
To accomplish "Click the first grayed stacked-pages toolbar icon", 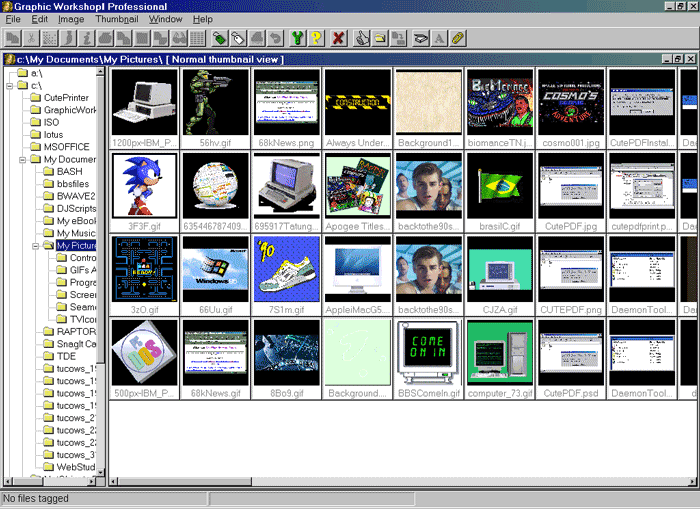I will [x=13, y=38].
